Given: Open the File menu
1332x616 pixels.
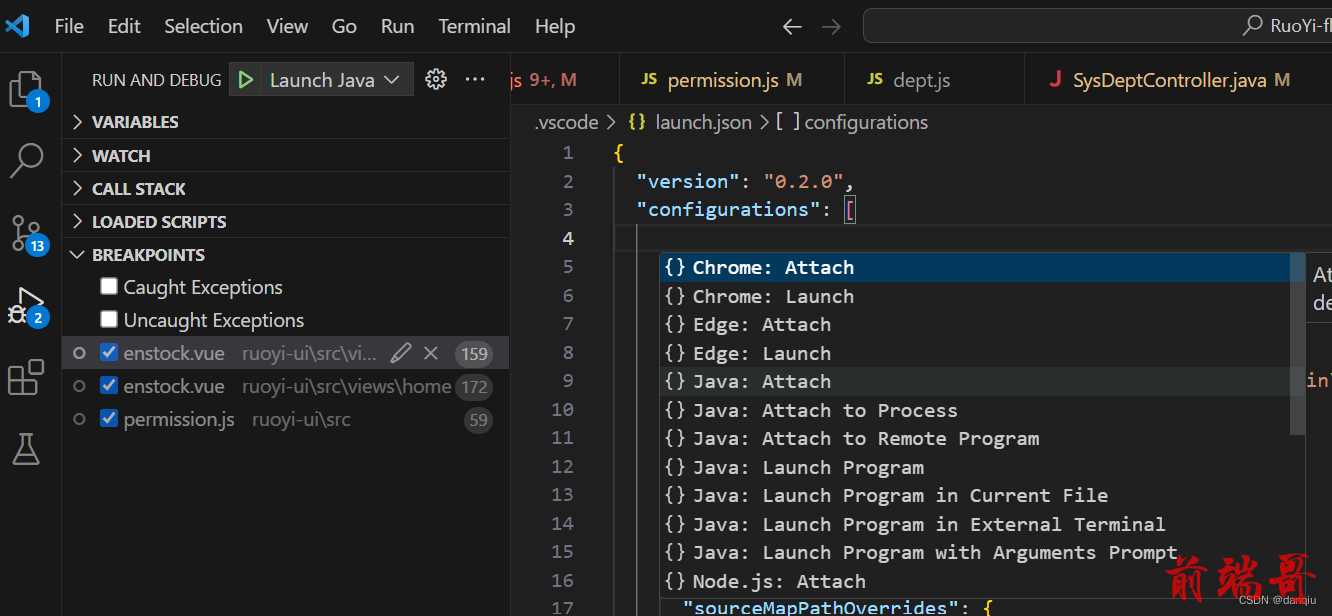Looking at the screenshot, I should pos(69,27).
